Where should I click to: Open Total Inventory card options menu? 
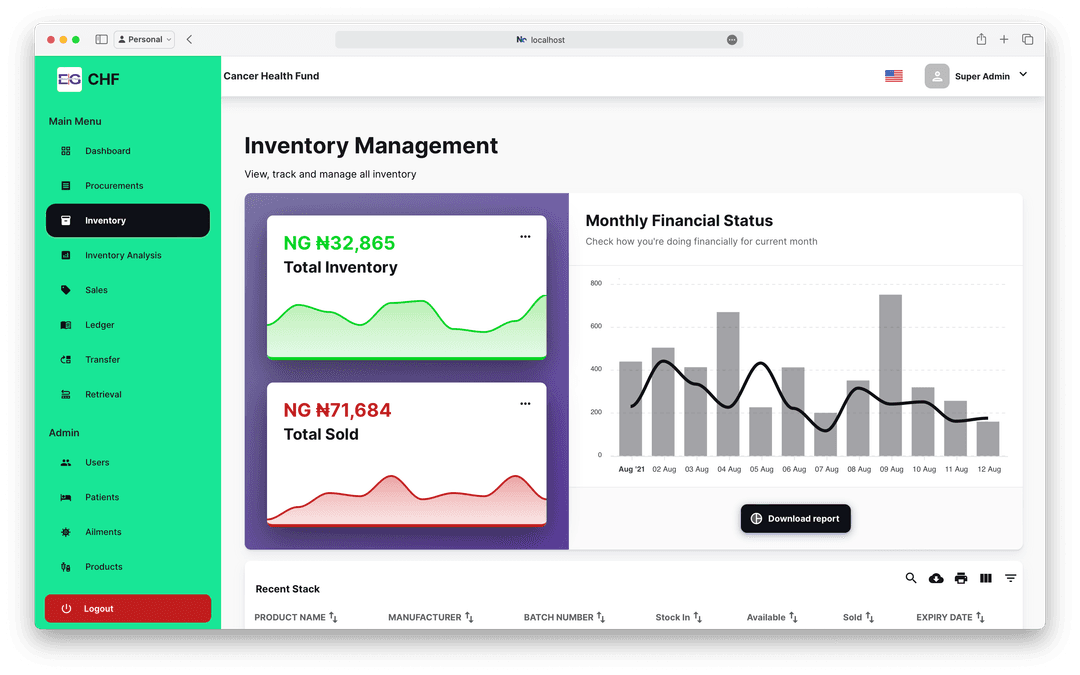[525, 237]
